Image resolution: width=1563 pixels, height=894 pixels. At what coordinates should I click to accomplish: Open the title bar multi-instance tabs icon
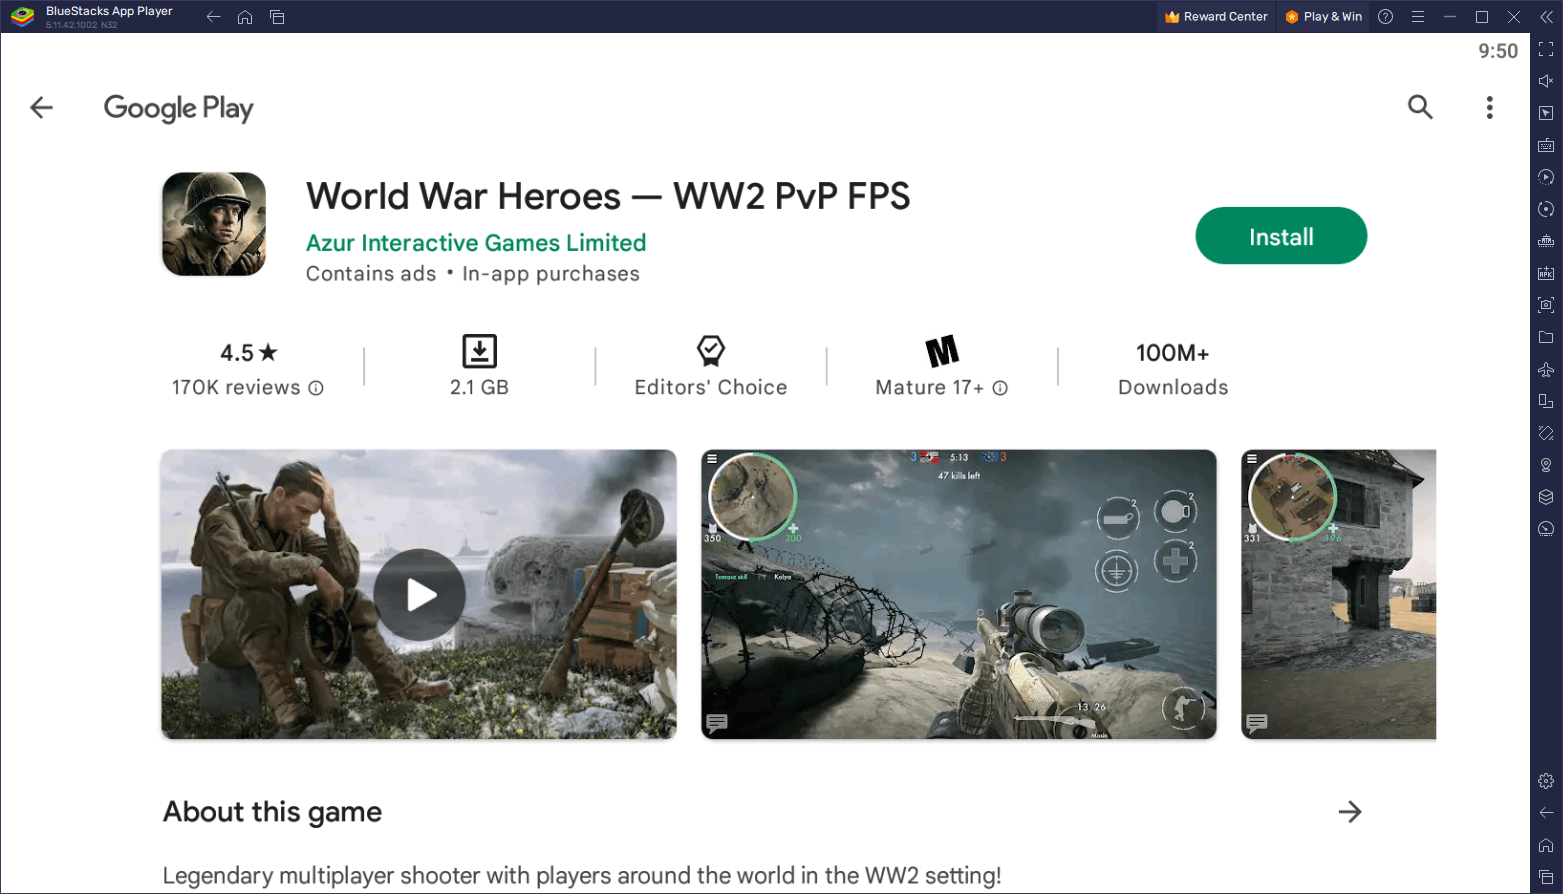click(x=277, y=17)
